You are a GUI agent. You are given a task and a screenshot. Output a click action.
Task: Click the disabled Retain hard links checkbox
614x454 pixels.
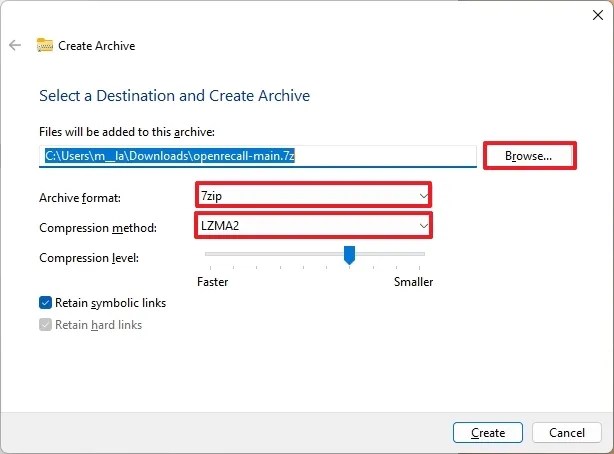(x=45, y=324)
